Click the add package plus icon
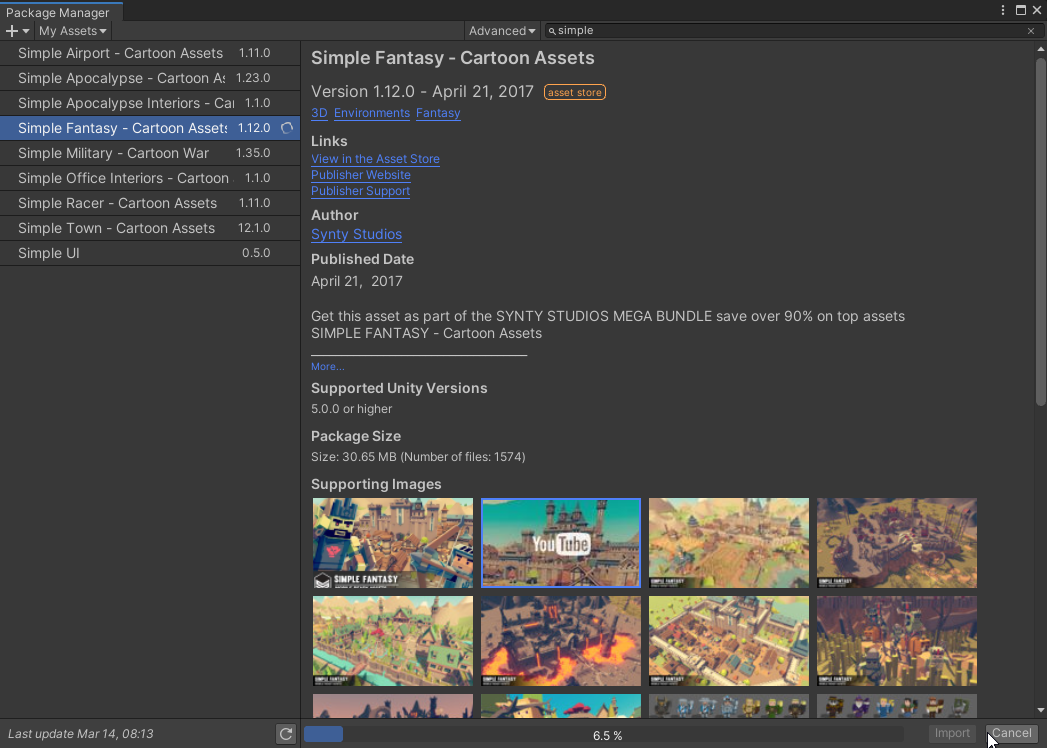The image size is (1047, 748). coord(12,31)
